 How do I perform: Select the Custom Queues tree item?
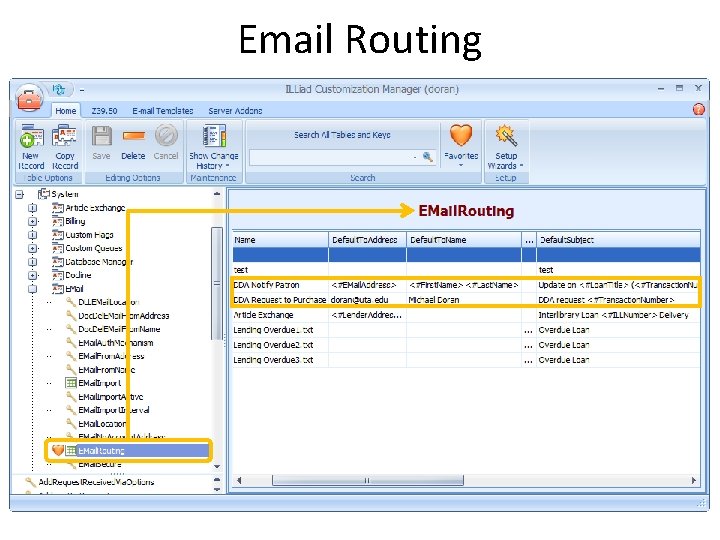94,248
